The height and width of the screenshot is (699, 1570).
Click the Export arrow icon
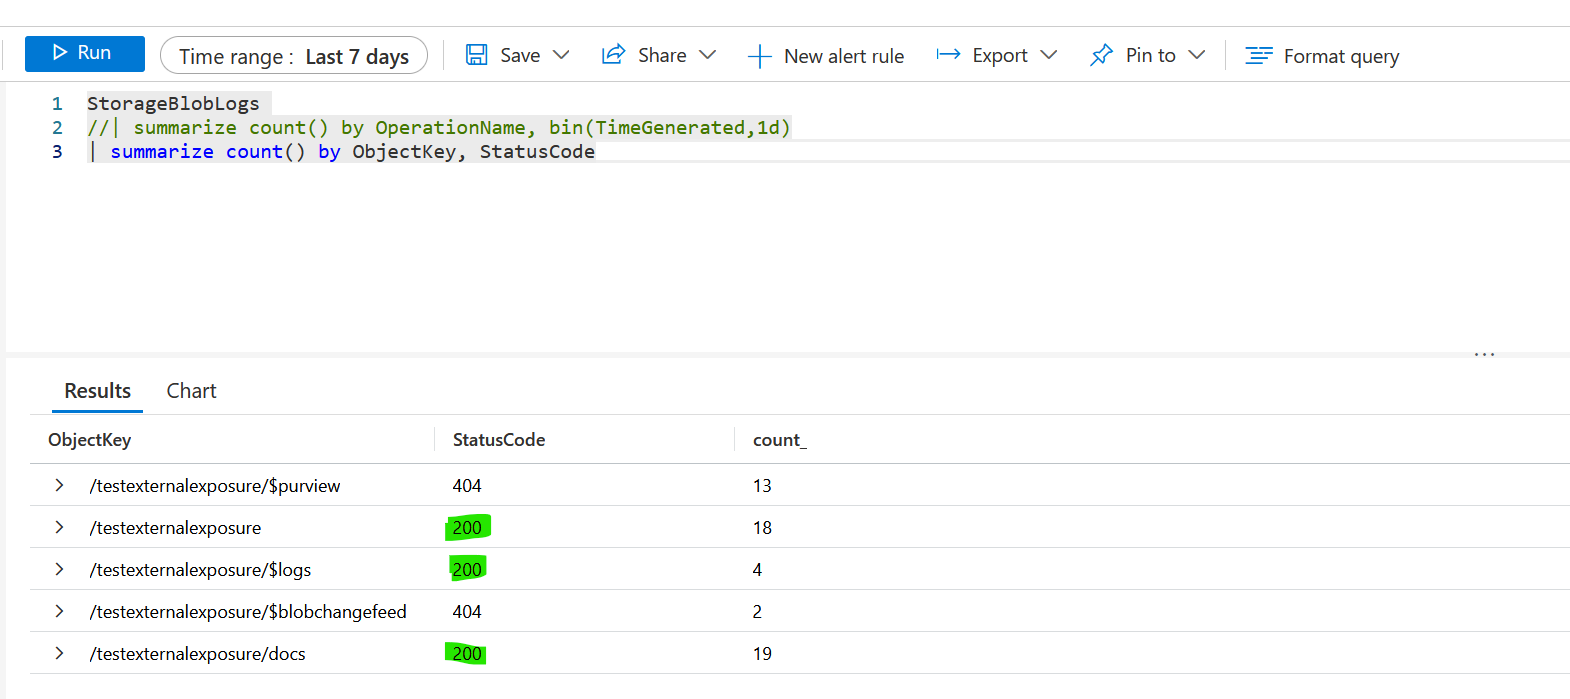pyautogui.click(x=948, y=55)
